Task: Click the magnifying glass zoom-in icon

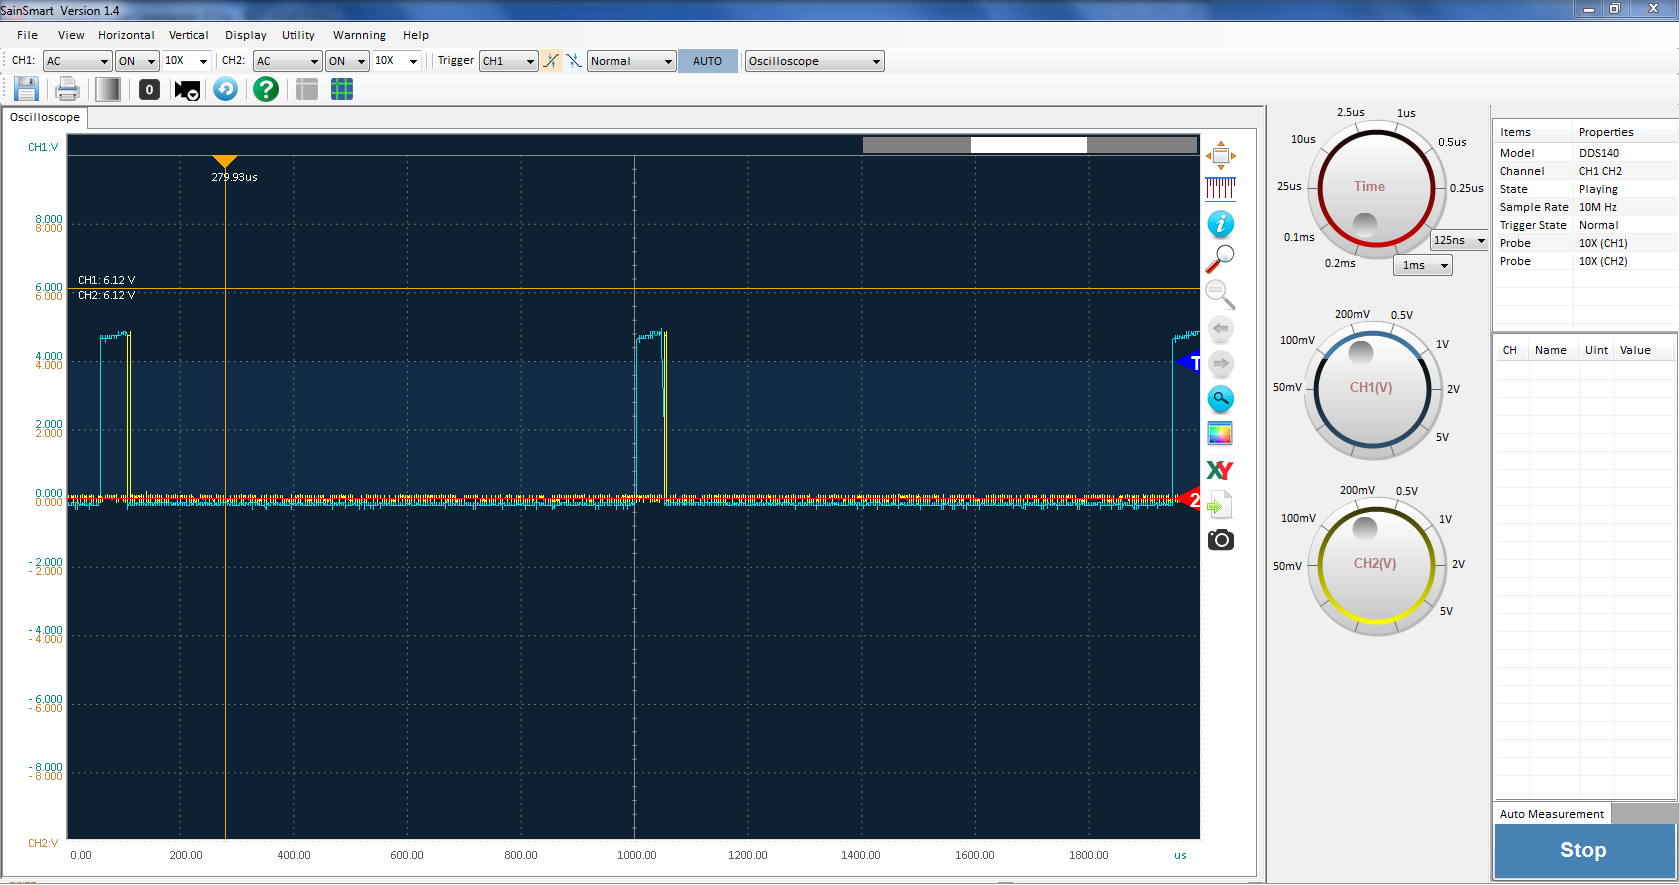Action: click(1220, 259)
